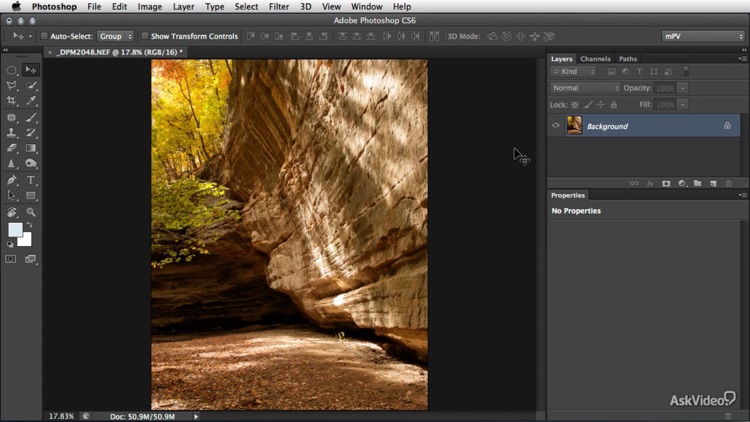Screen dimensions: 750x422
Task: Toggle lock image pixels brush icon
Action: (588, 104)
